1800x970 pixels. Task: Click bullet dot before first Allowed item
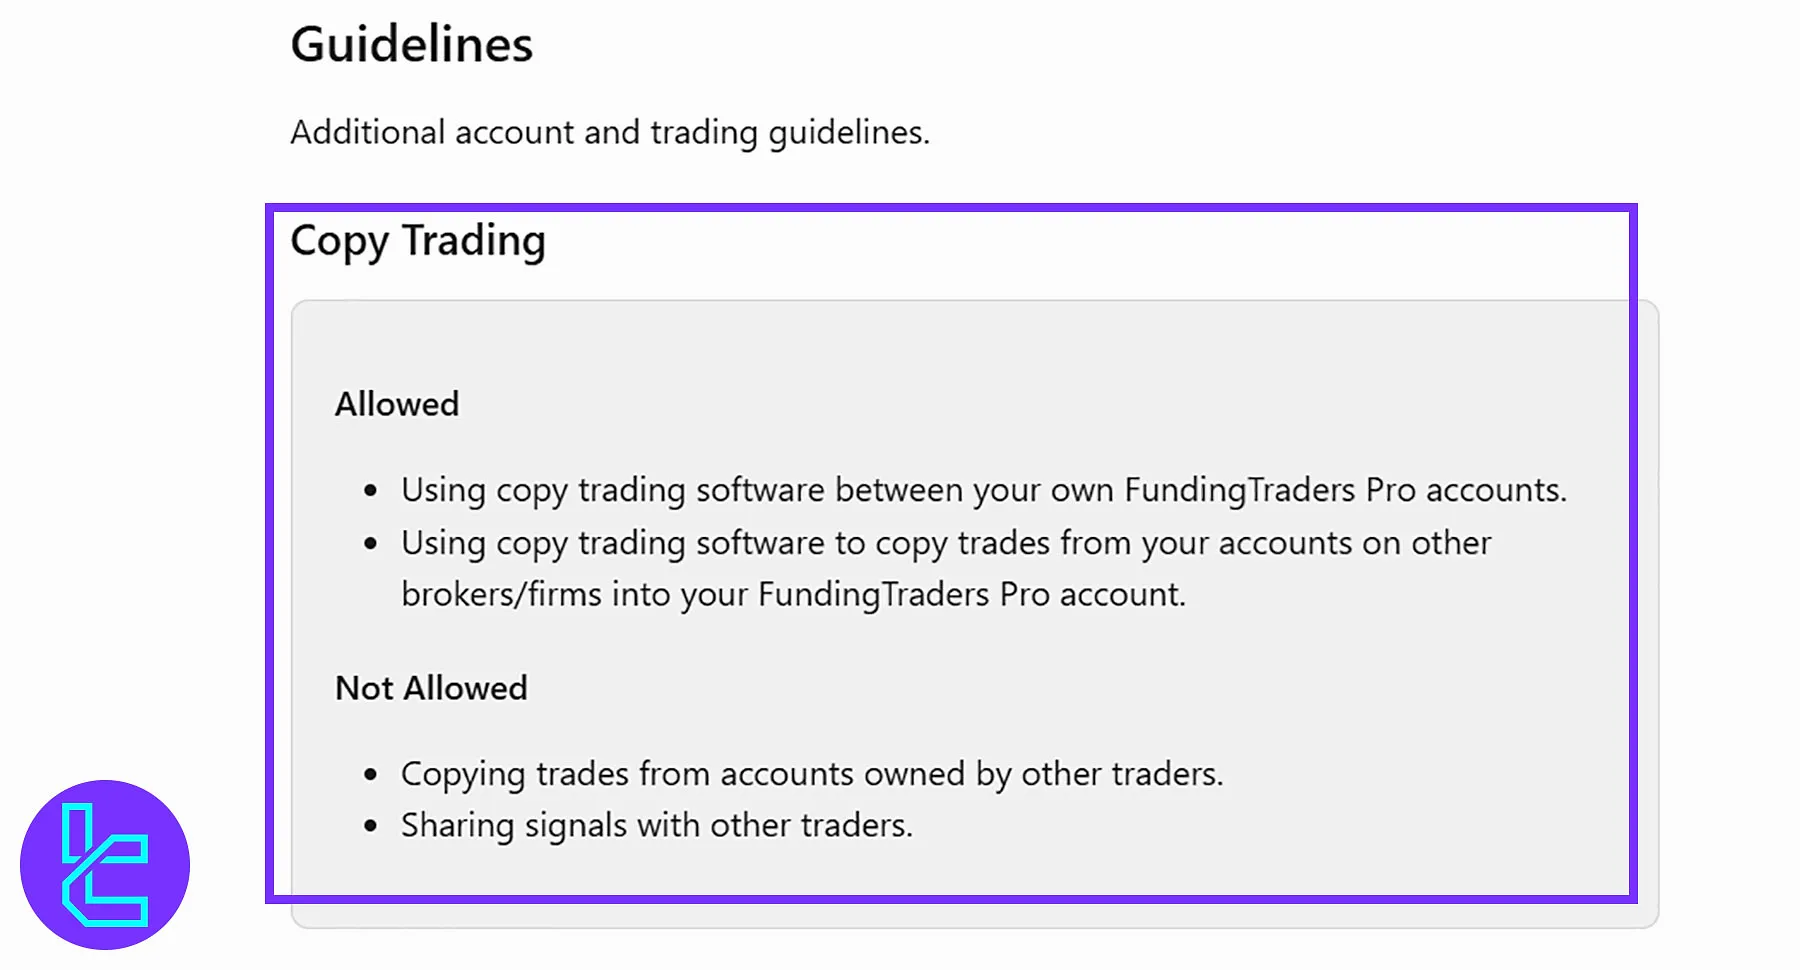point(371,491)
